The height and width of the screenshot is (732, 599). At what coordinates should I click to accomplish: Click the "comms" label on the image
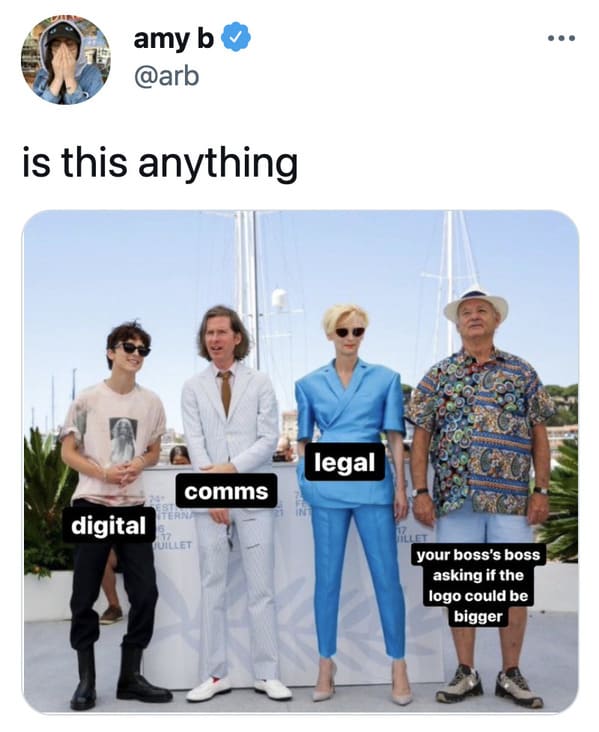226,491
